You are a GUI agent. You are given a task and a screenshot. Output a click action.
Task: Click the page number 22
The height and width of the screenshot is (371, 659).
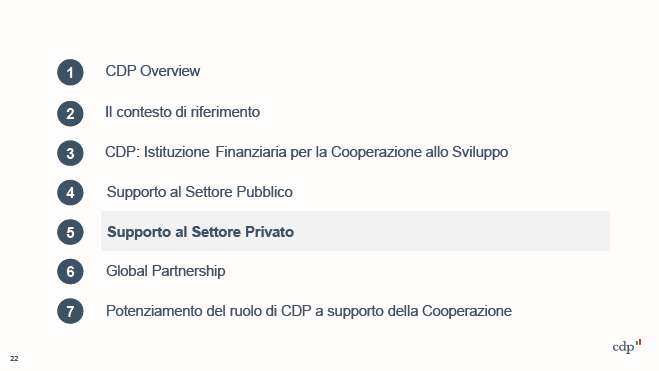14,358
